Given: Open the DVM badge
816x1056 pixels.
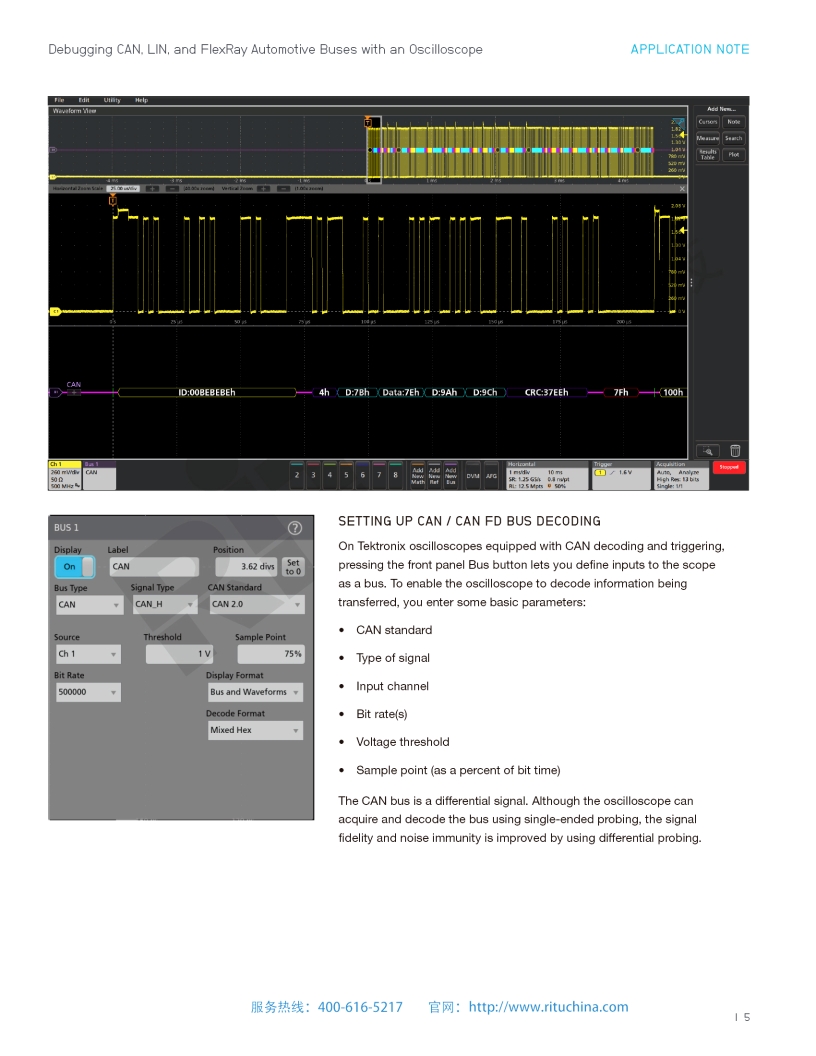Looking at the screenshot, I should (x=473, y=475).
